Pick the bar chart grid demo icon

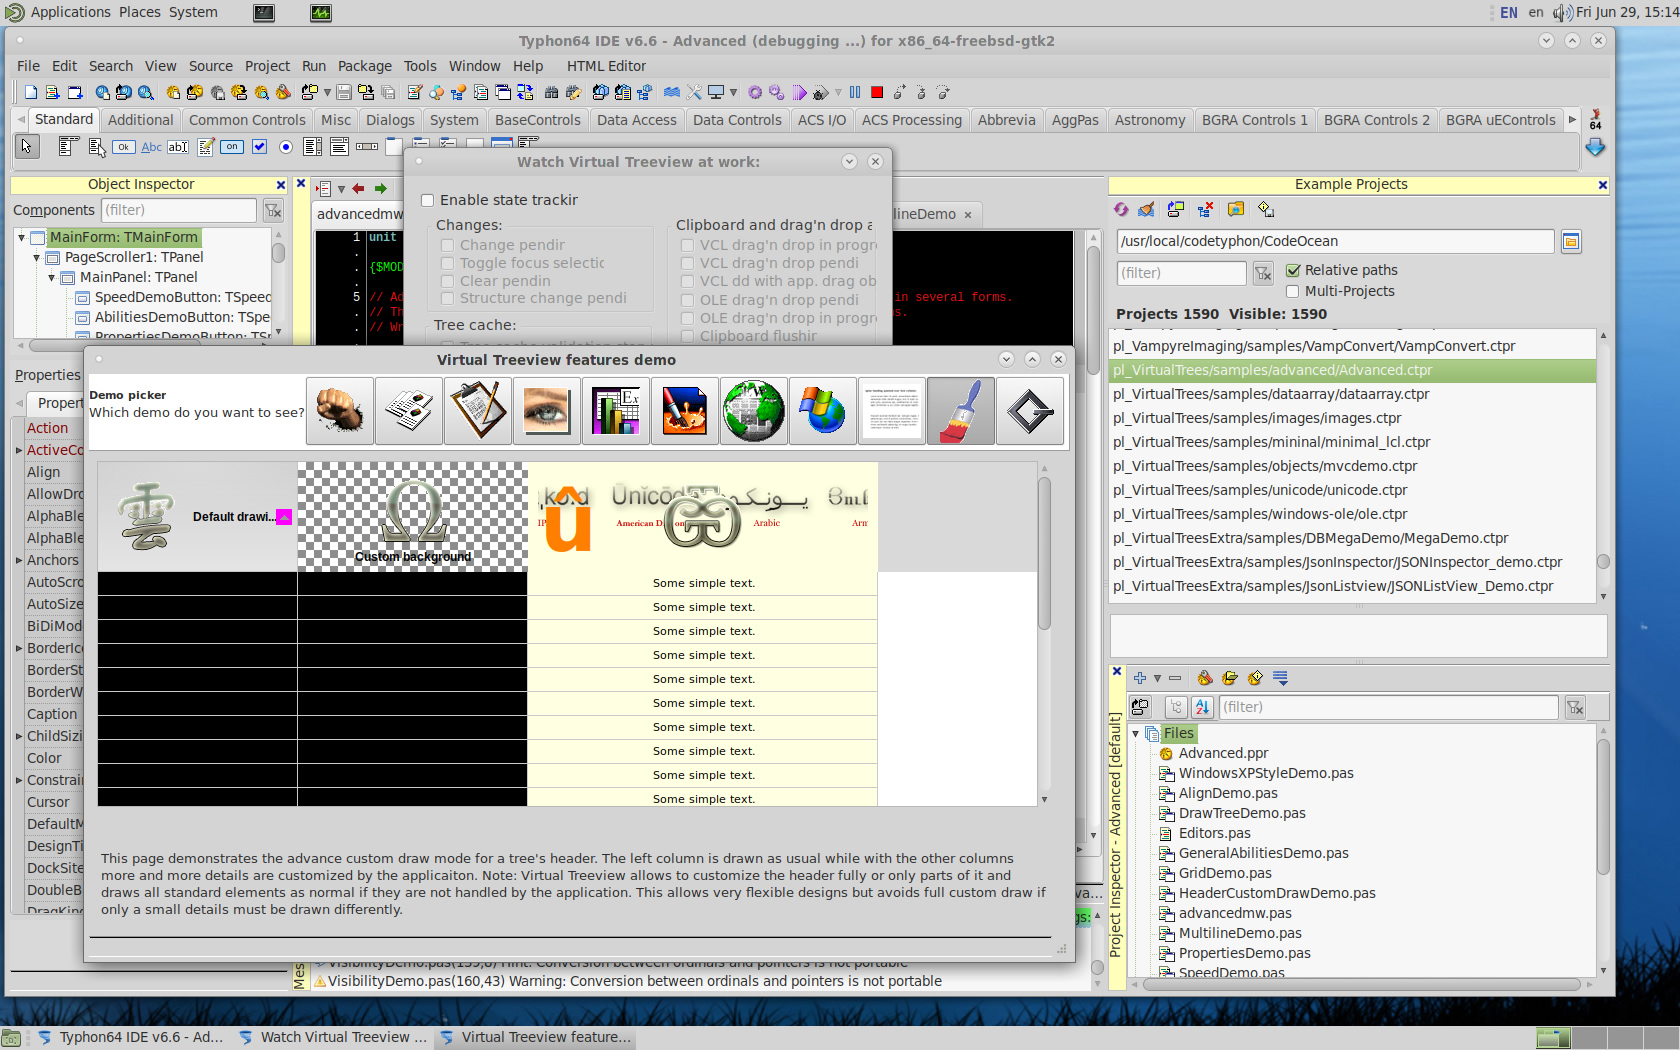[616, 411]
